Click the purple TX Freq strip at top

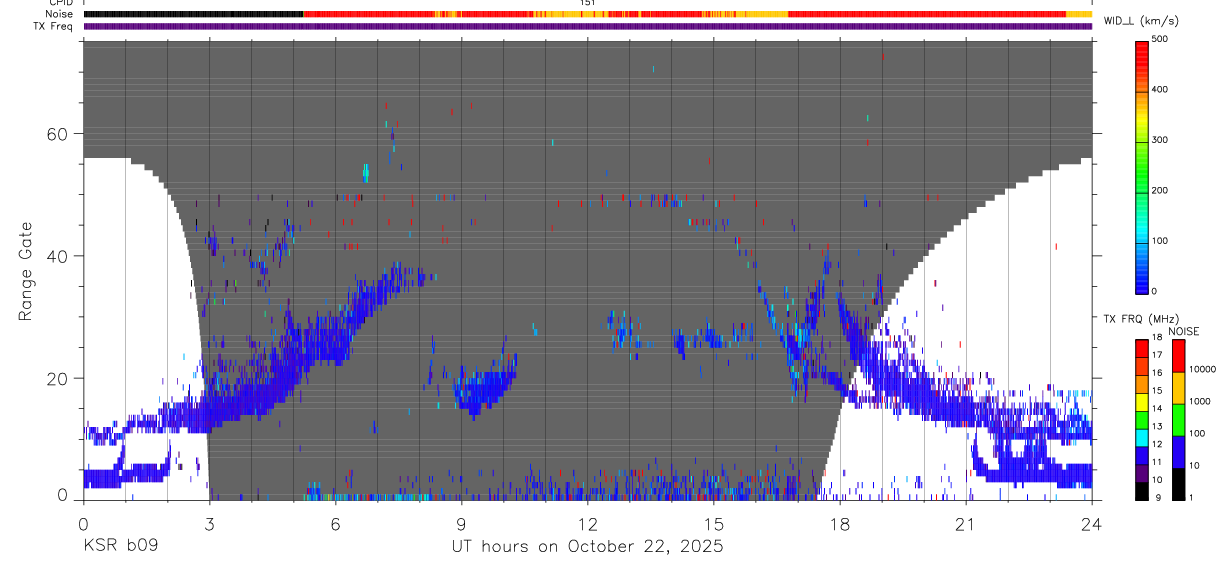click(588, 26)
